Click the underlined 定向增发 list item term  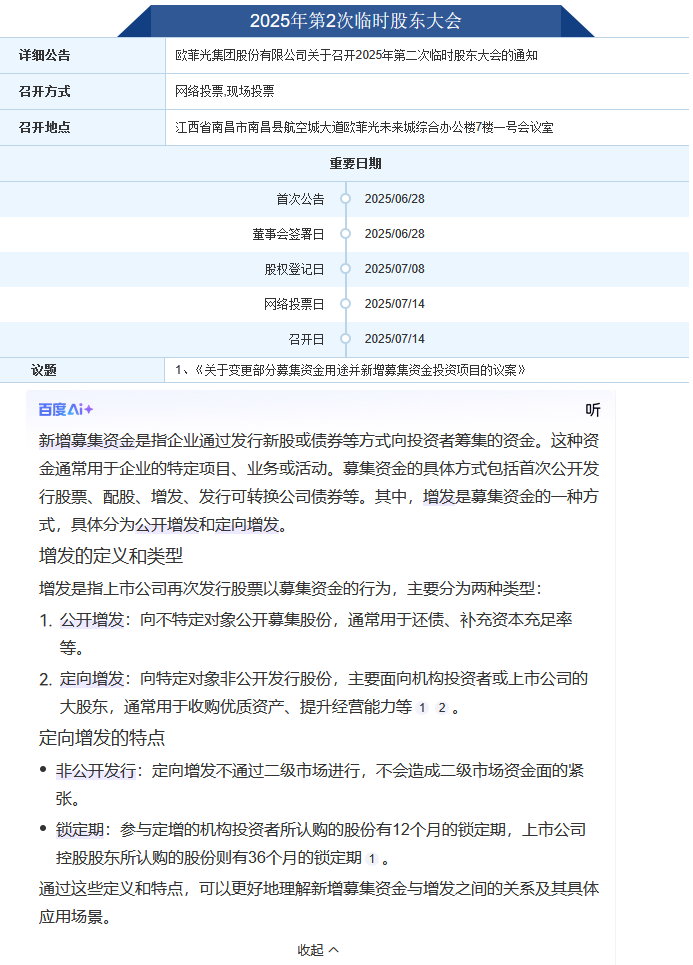pos(92,679)
